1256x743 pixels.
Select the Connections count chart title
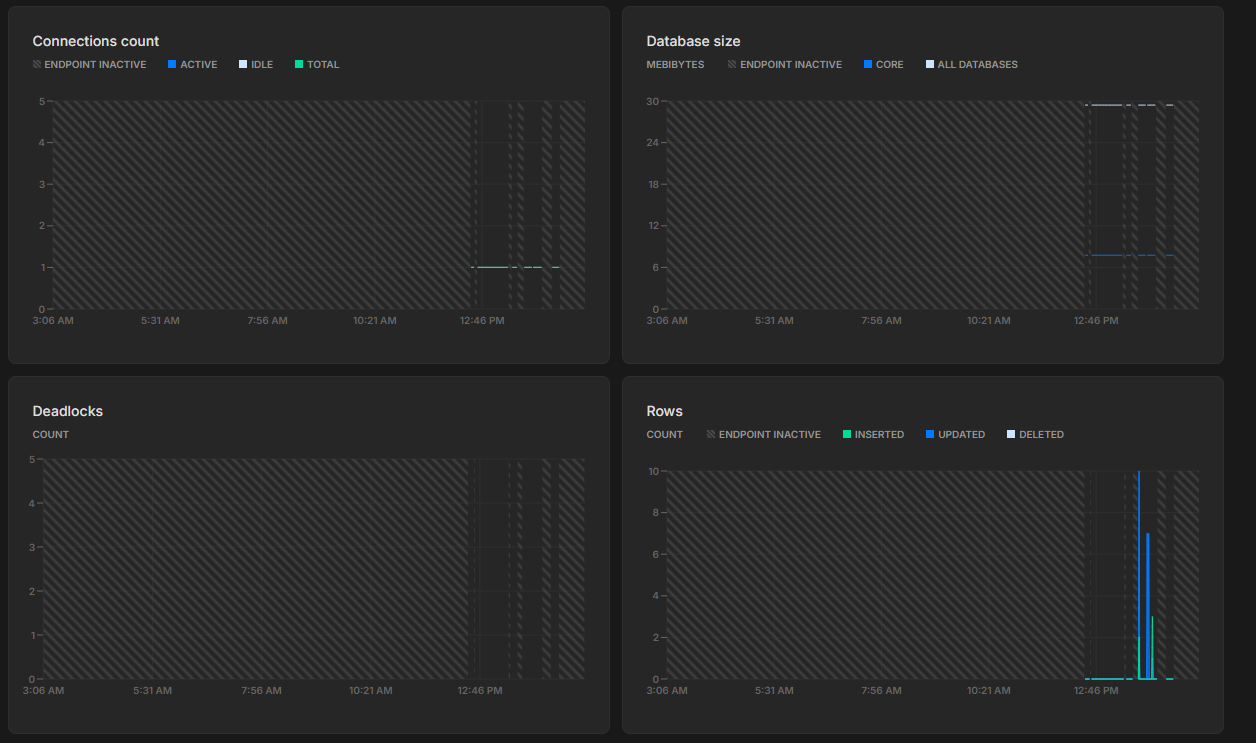pyautogui.click(x=96, y=41)
